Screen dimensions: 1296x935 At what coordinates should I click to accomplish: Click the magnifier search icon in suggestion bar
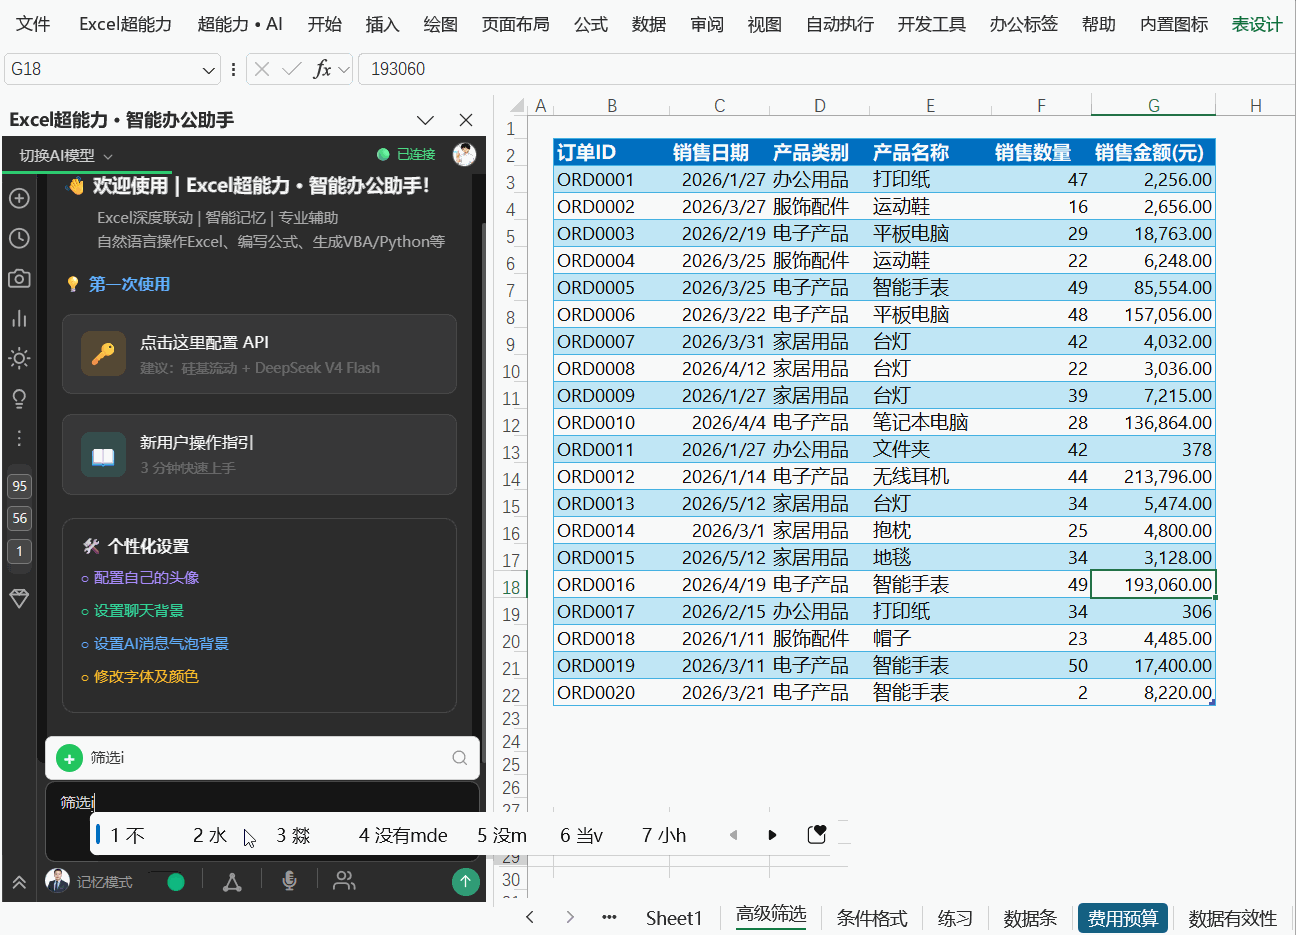point(460,758)
